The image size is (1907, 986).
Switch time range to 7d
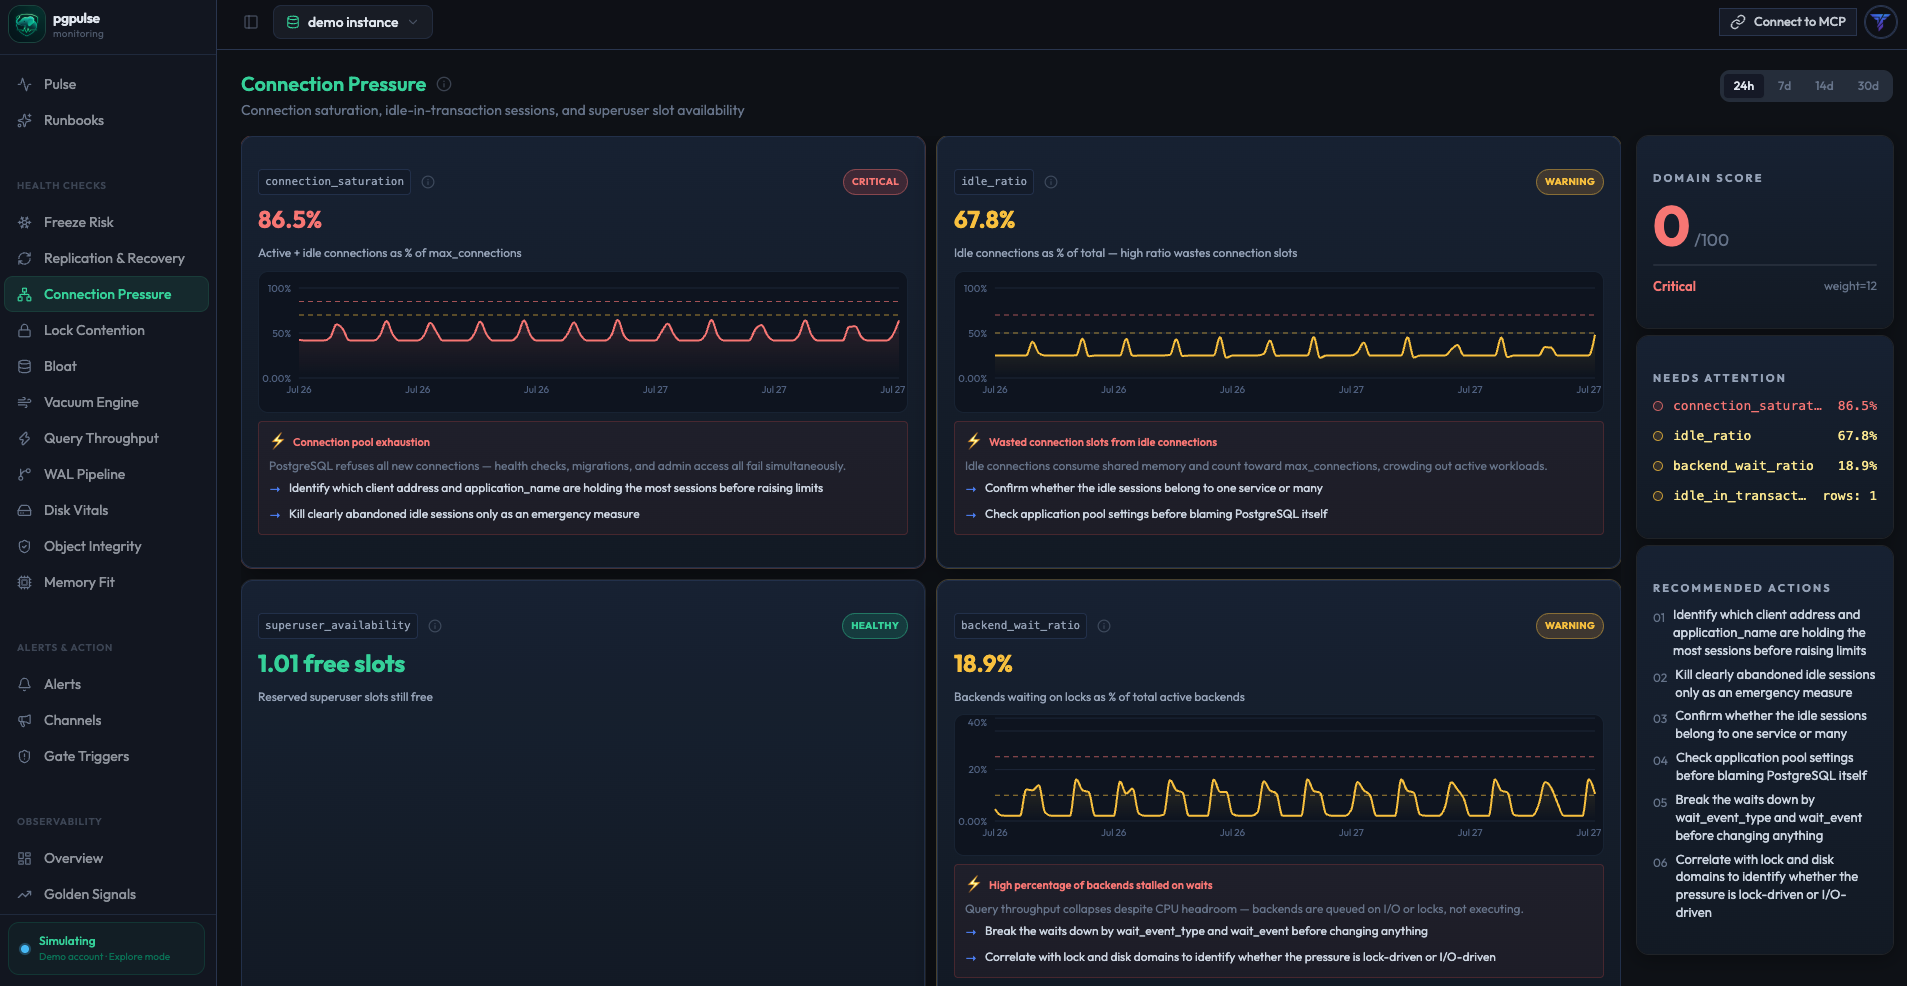[x=1784, y=86]
